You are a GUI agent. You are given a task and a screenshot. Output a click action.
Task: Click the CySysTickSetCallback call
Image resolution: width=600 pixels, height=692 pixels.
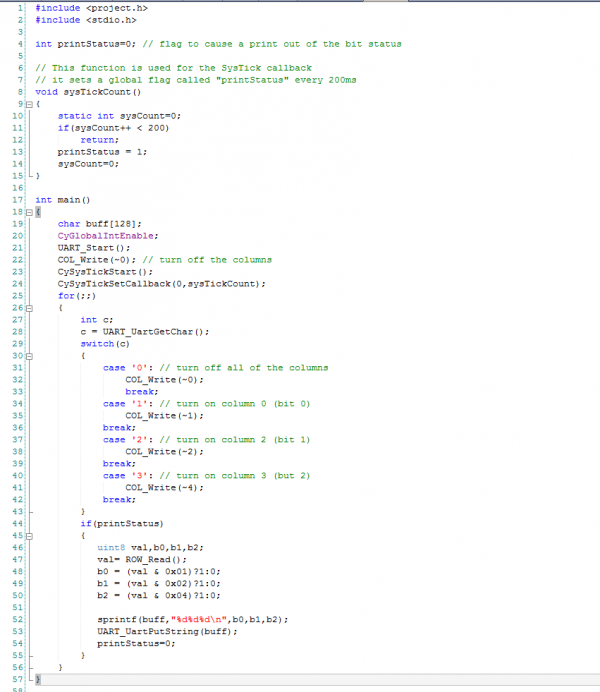(x=161, y=284)
